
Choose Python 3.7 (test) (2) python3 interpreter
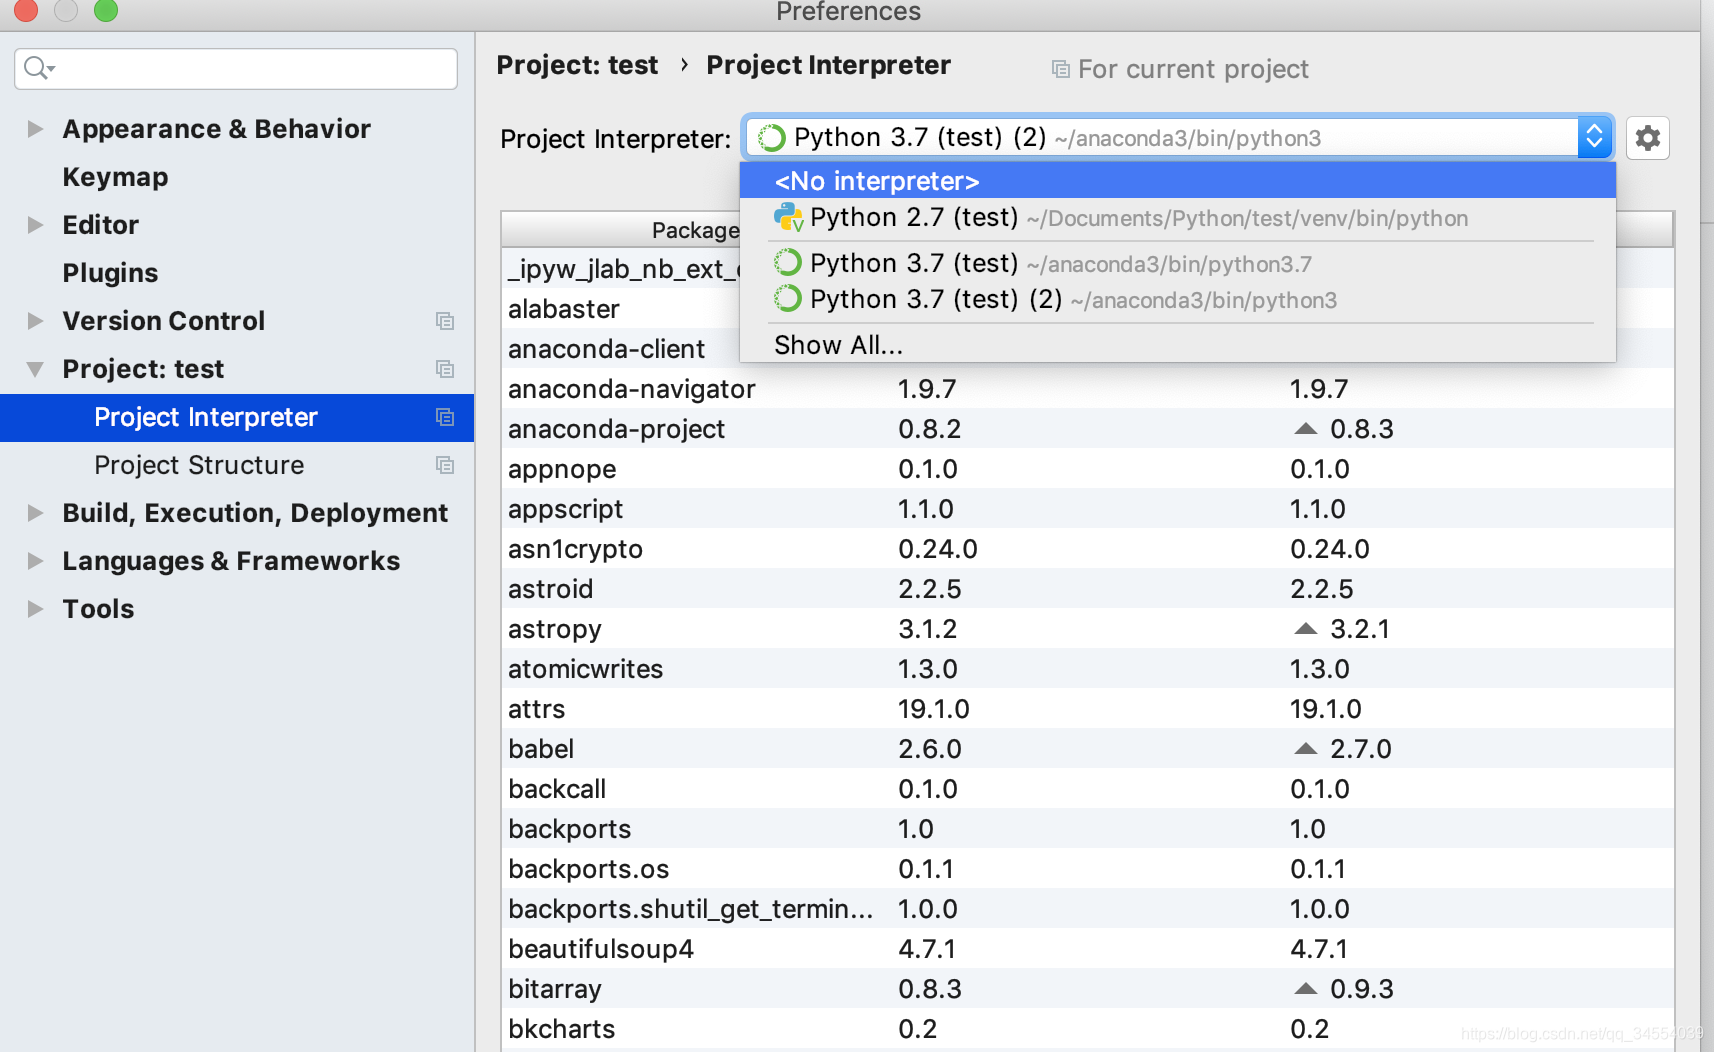(x=1178, y=299)
